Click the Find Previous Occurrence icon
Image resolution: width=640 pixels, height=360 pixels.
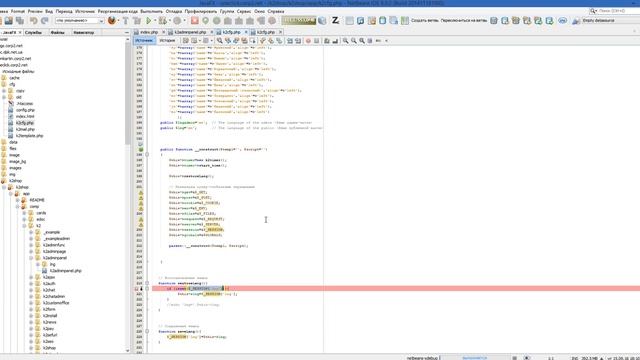point(228,40)
